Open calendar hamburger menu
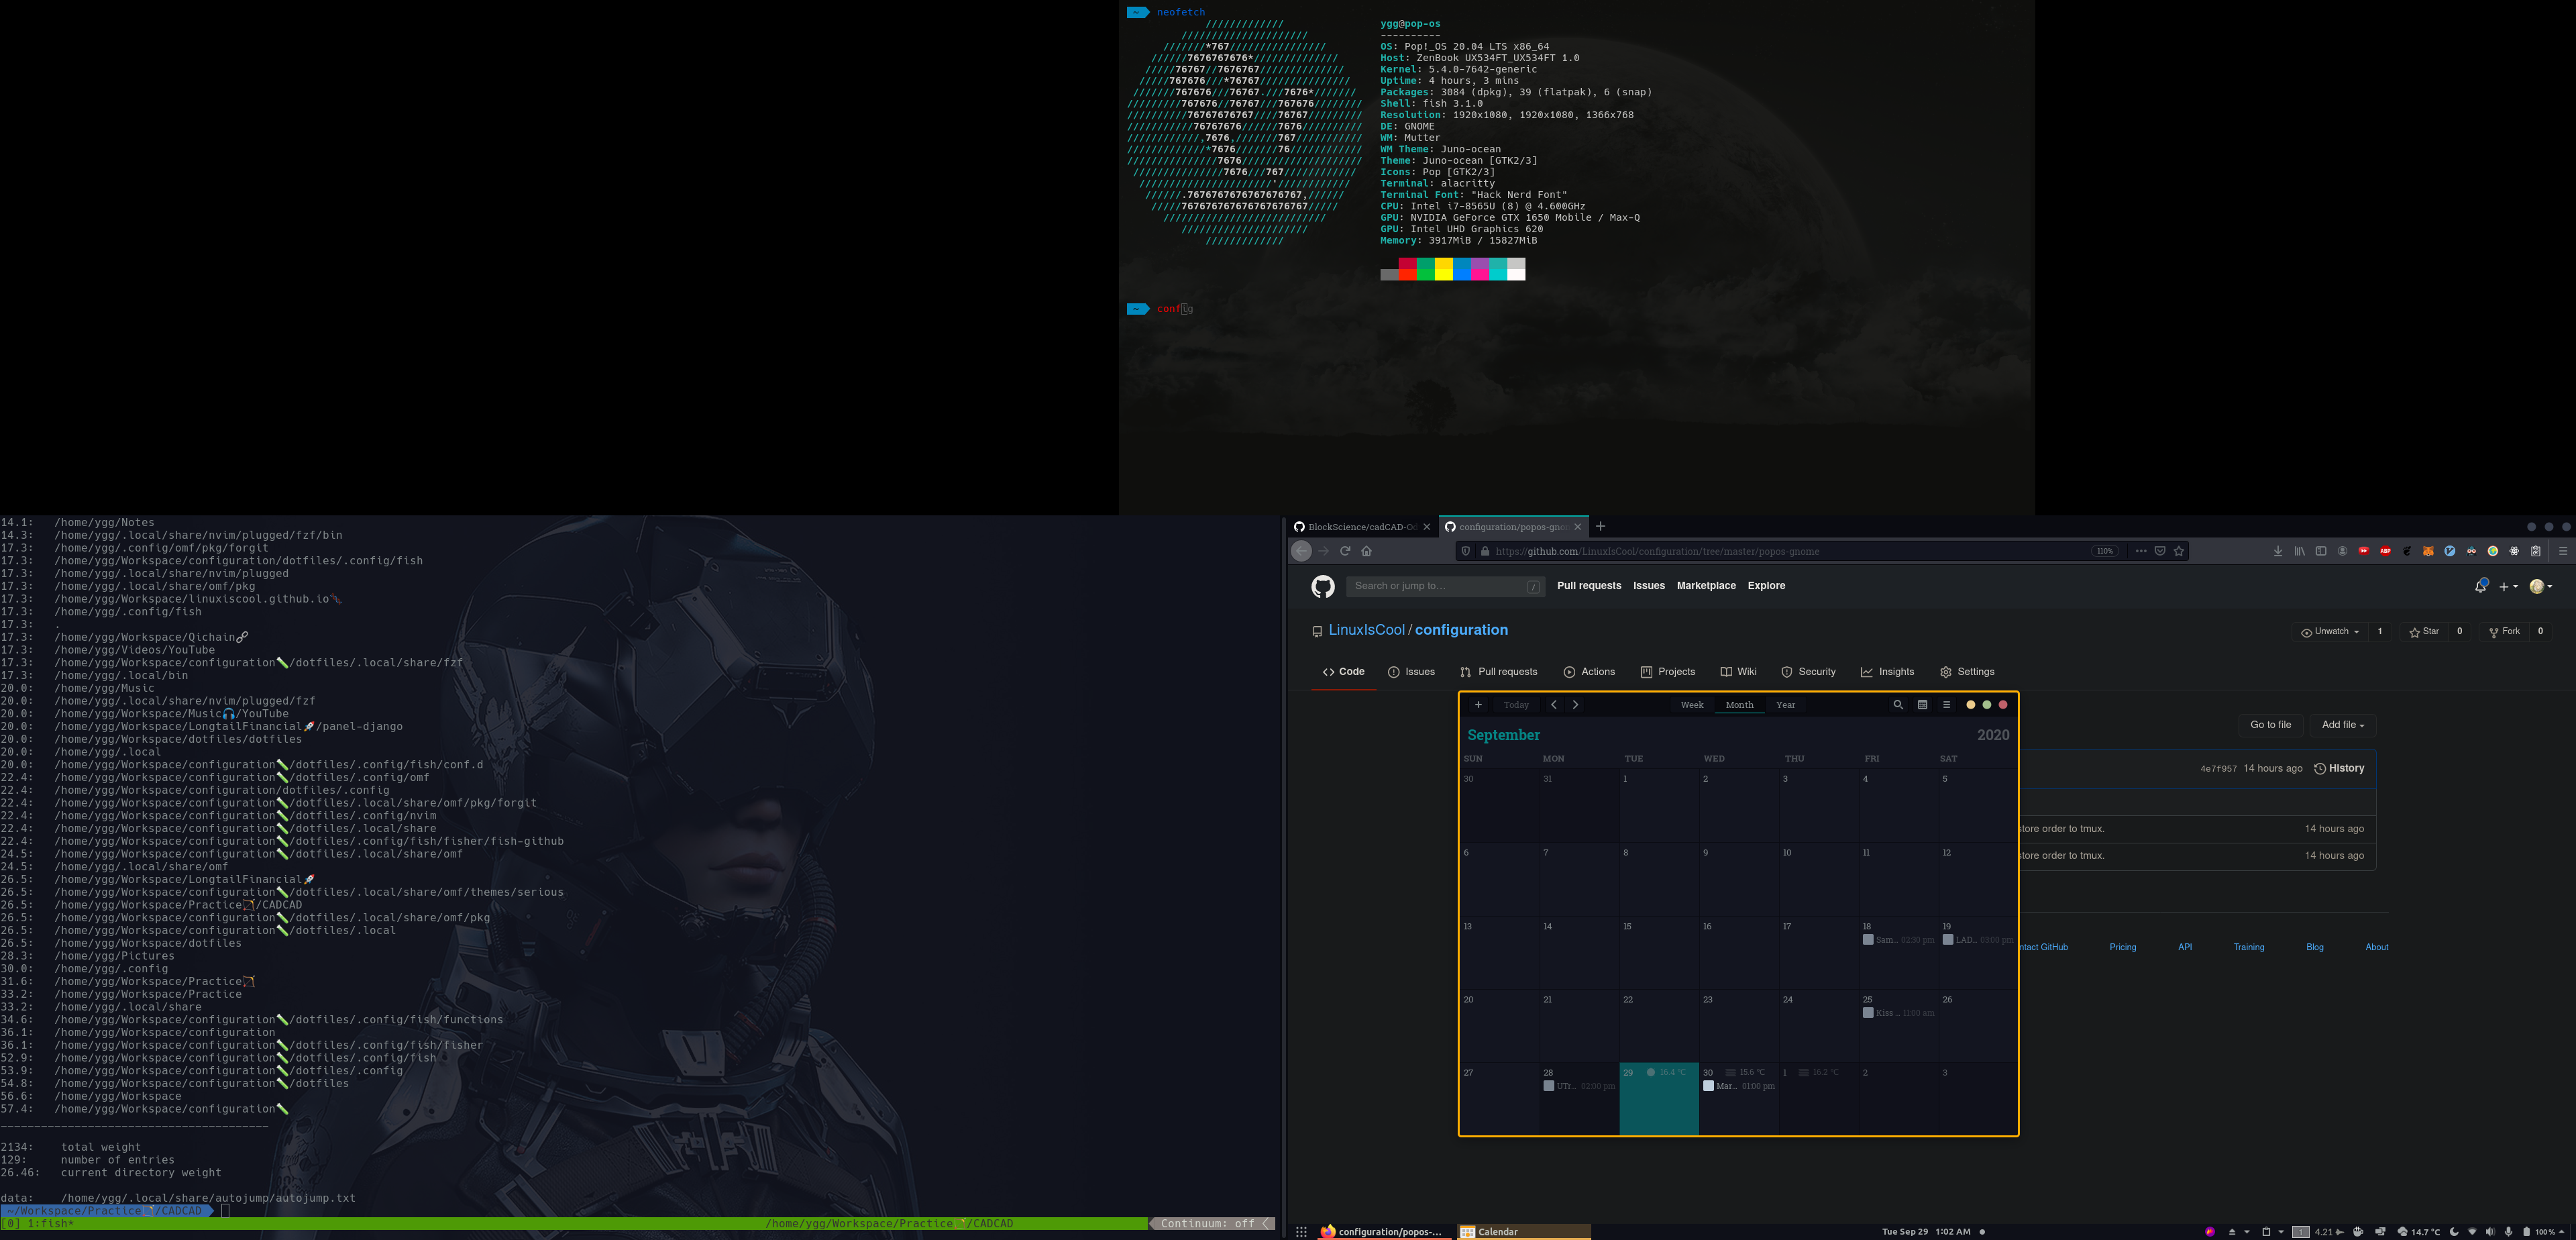This screenshot has width=2576, height=1240. (1946, 705)
